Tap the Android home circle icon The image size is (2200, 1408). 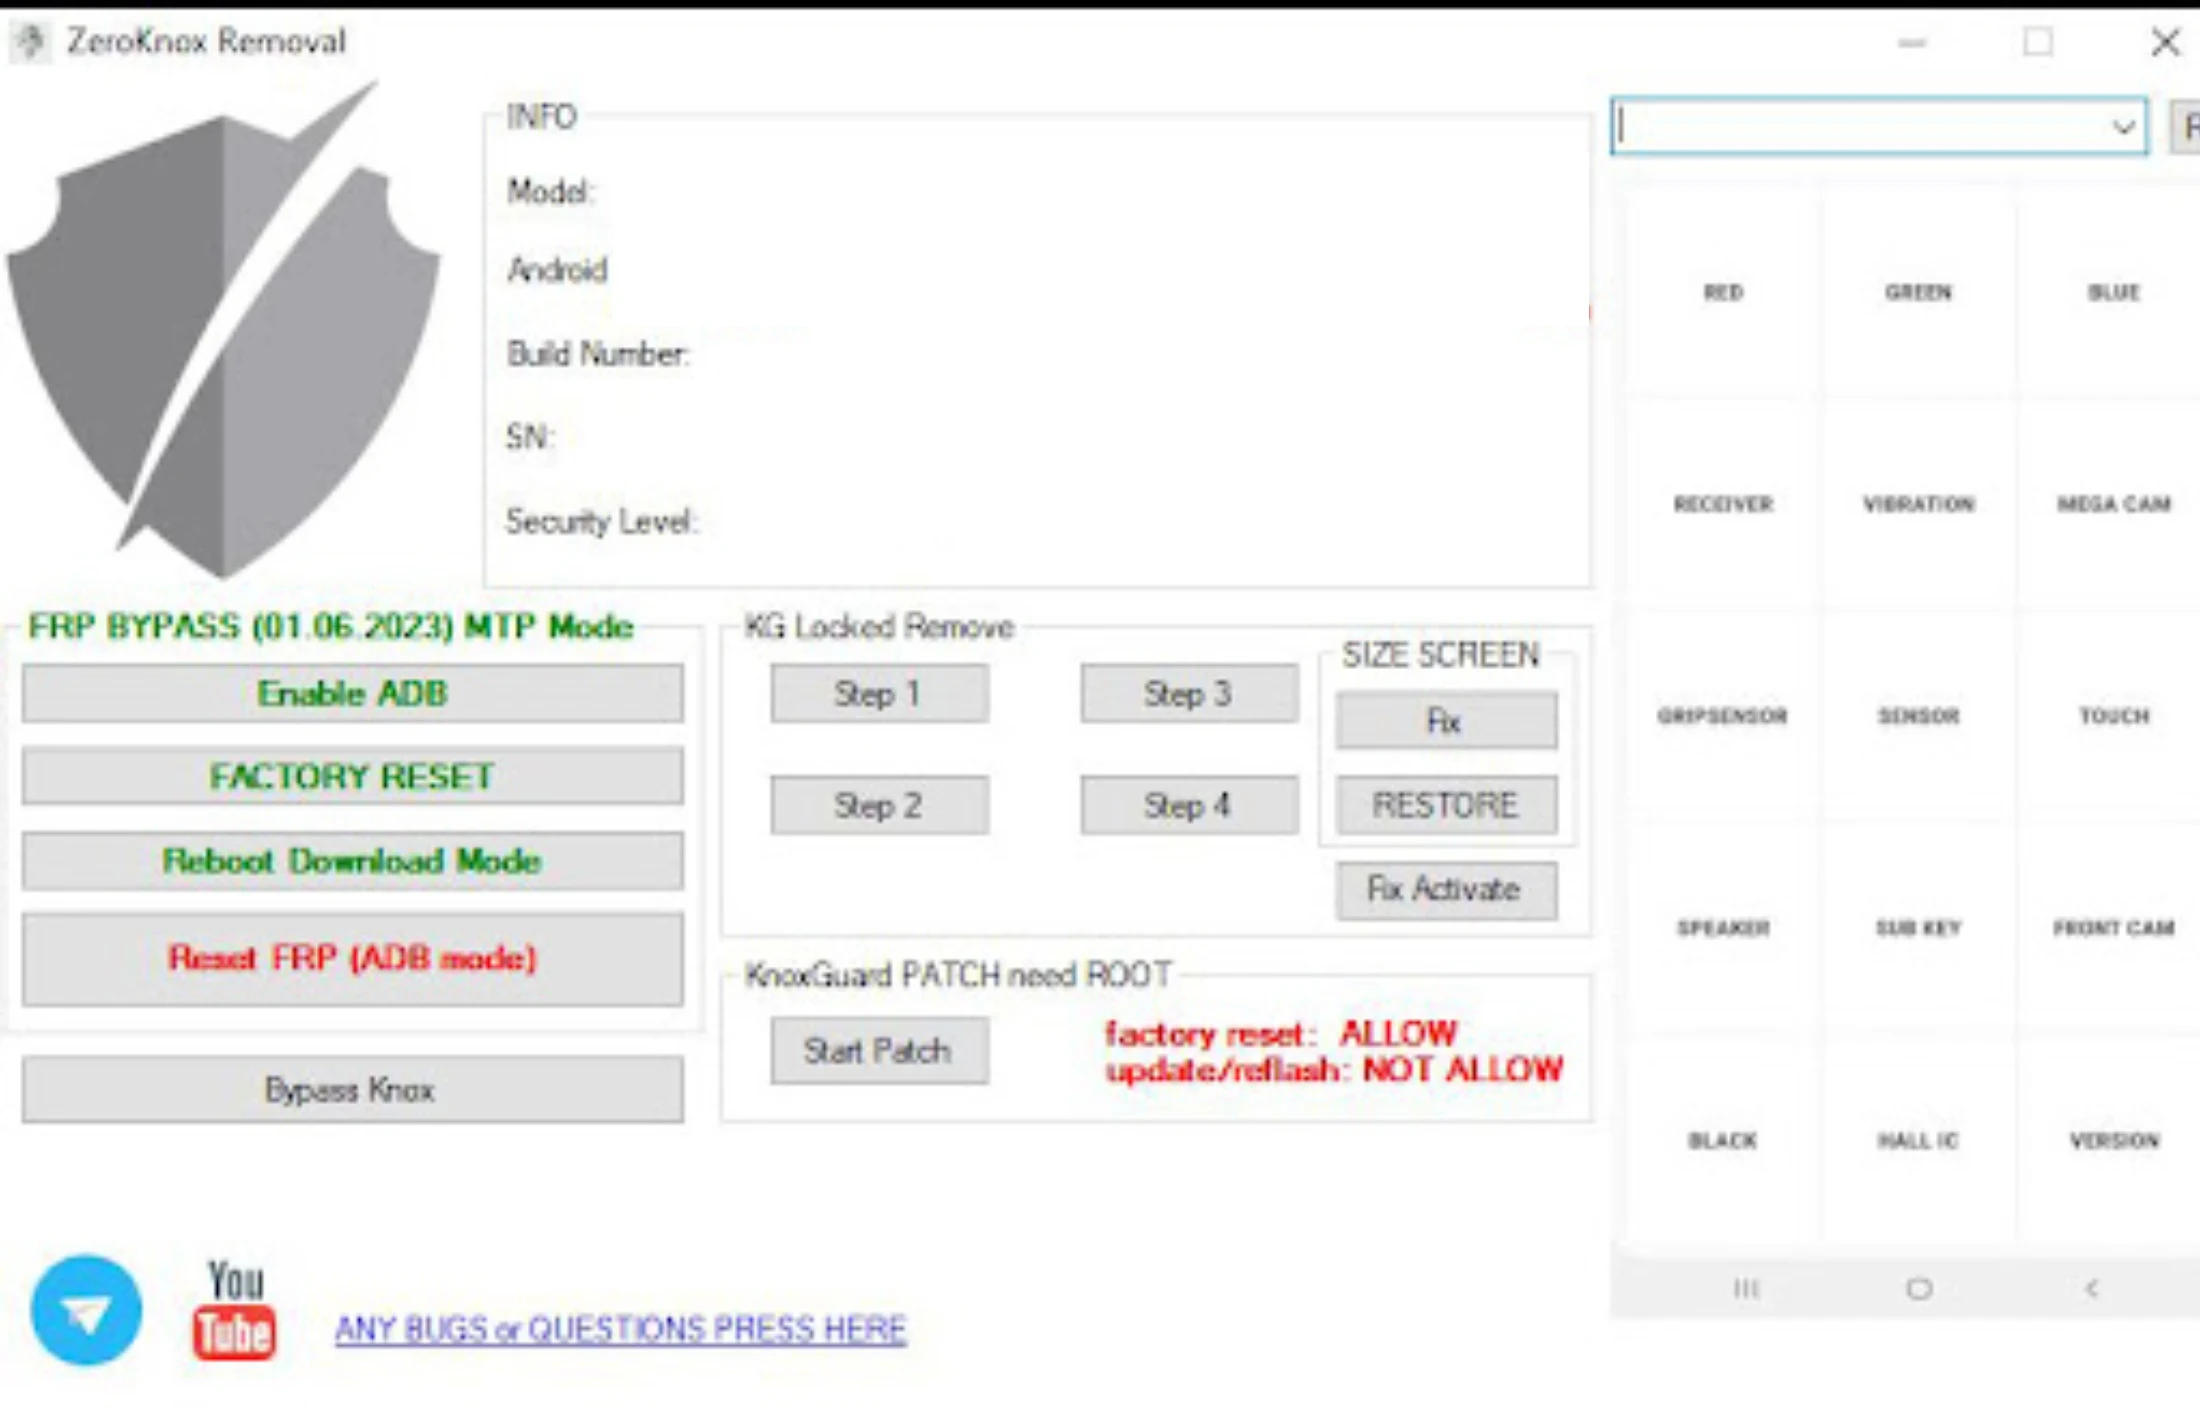pyautogui.click(x=1918, y=1288)
